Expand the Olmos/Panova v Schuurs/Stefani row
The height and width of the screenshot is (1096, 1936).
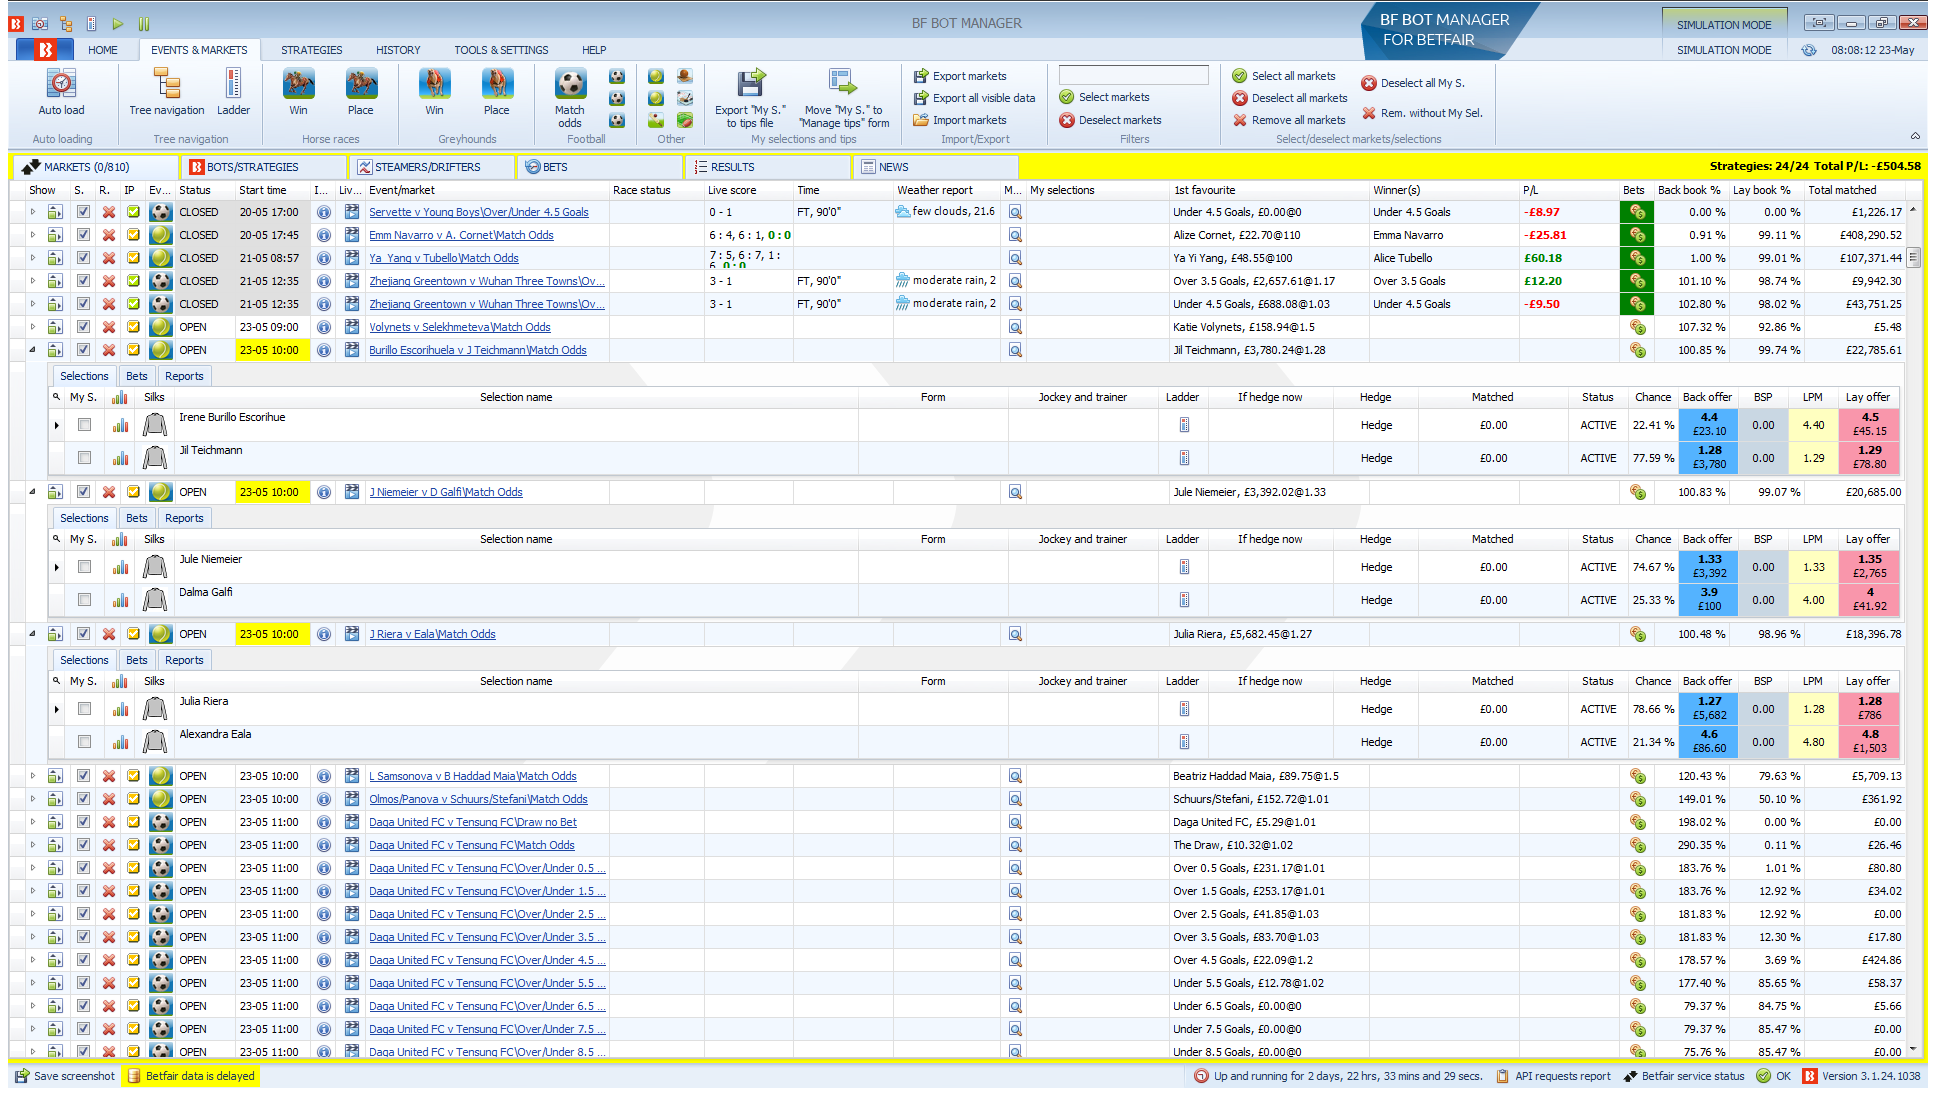pos(32,799)
